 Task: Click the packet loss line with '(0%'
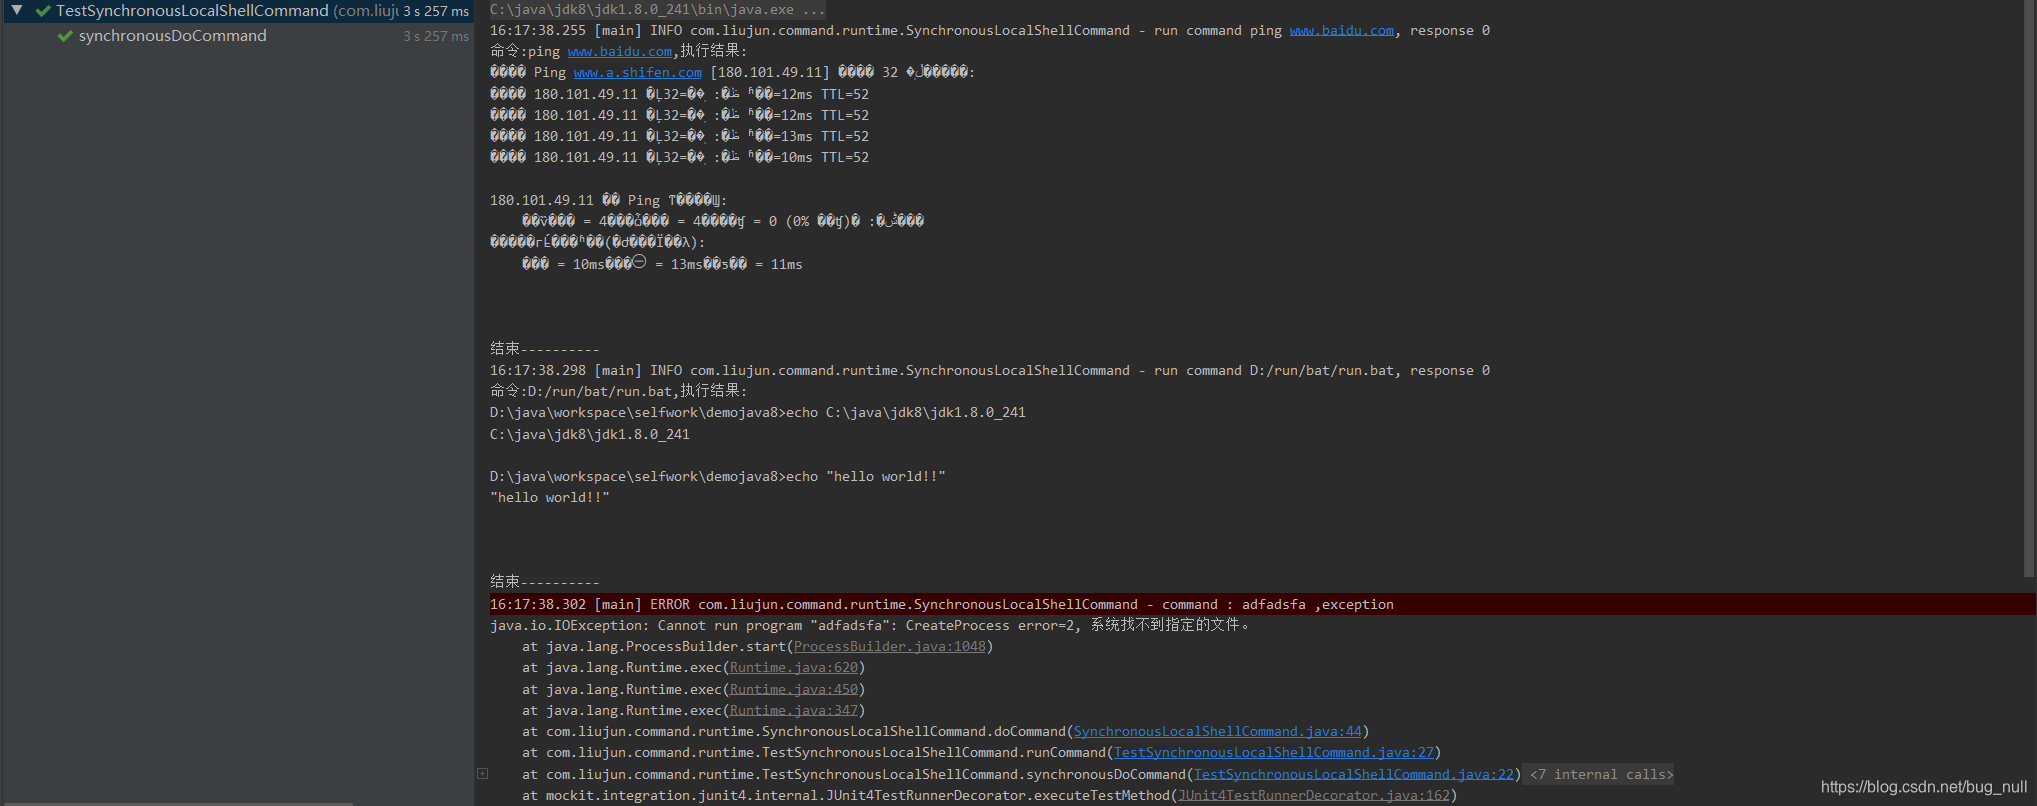tap(722, 221)
